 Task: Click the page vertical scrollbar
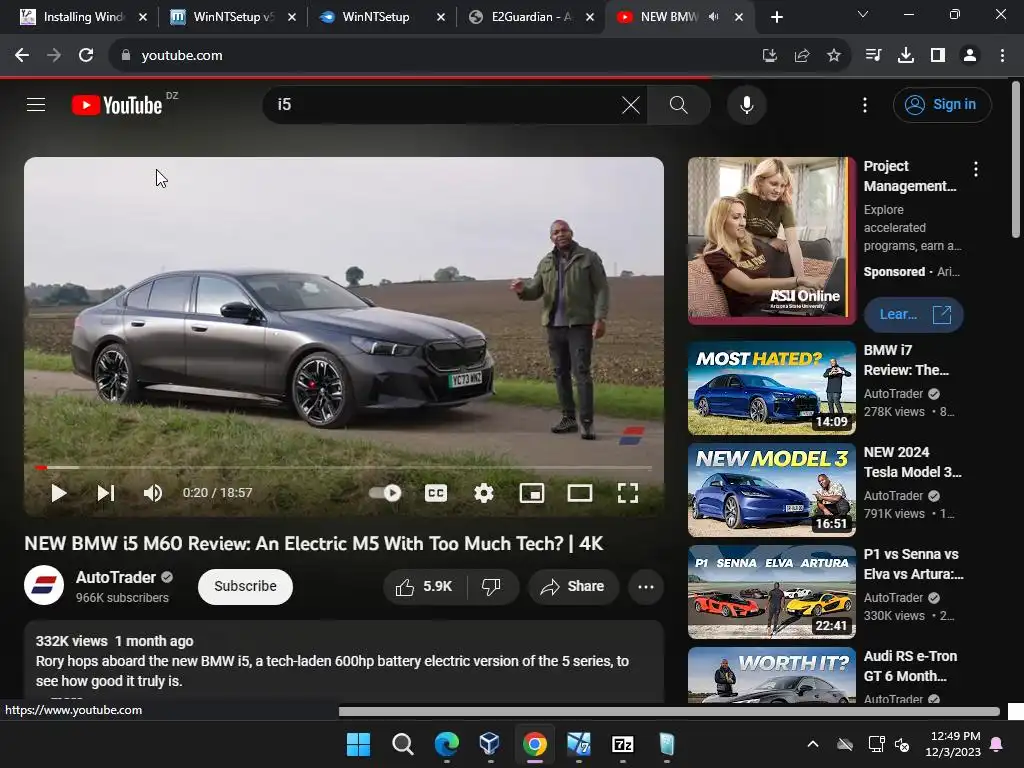(1016, 160)
